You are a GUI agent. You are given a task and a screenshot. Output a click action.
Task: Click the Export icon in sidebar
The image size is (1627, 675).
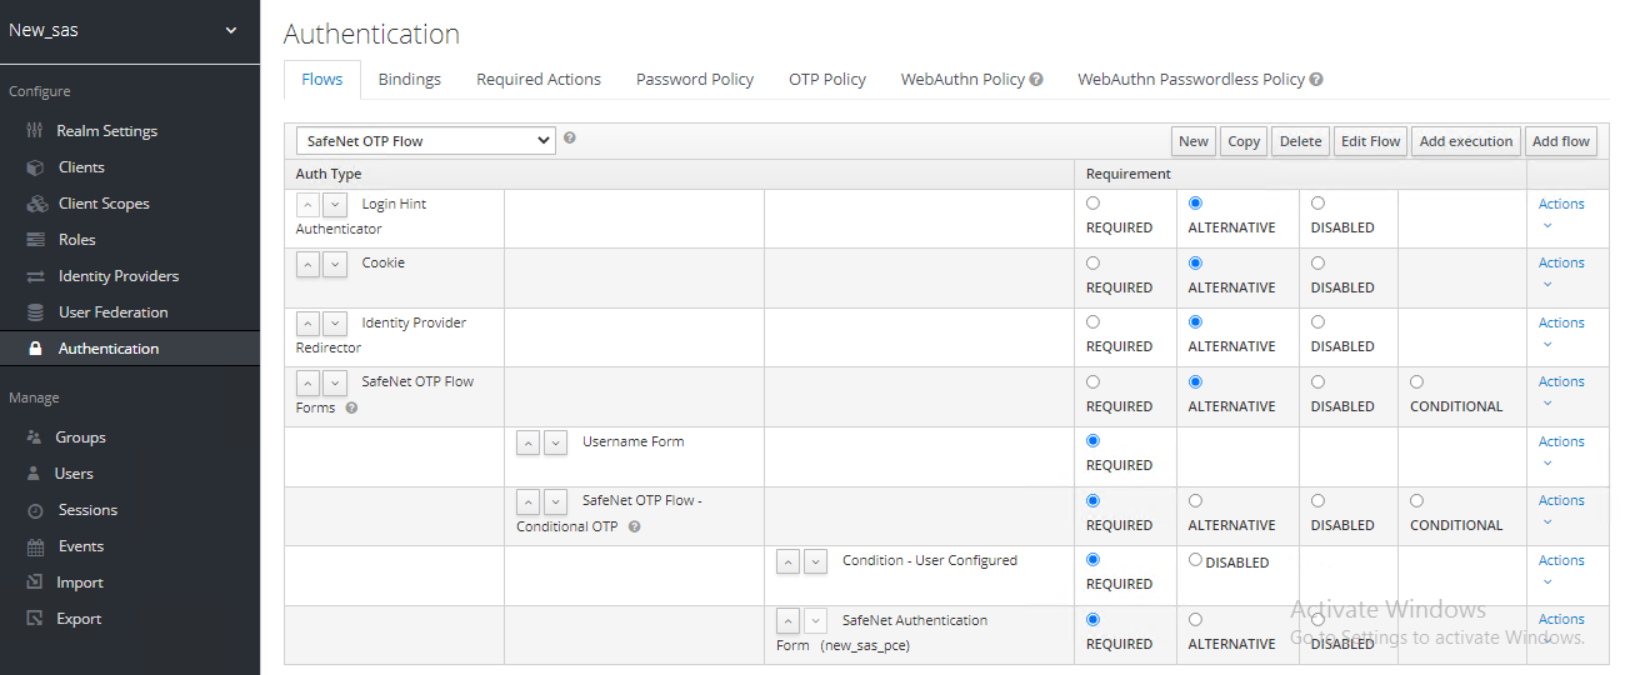pos(34,618)
